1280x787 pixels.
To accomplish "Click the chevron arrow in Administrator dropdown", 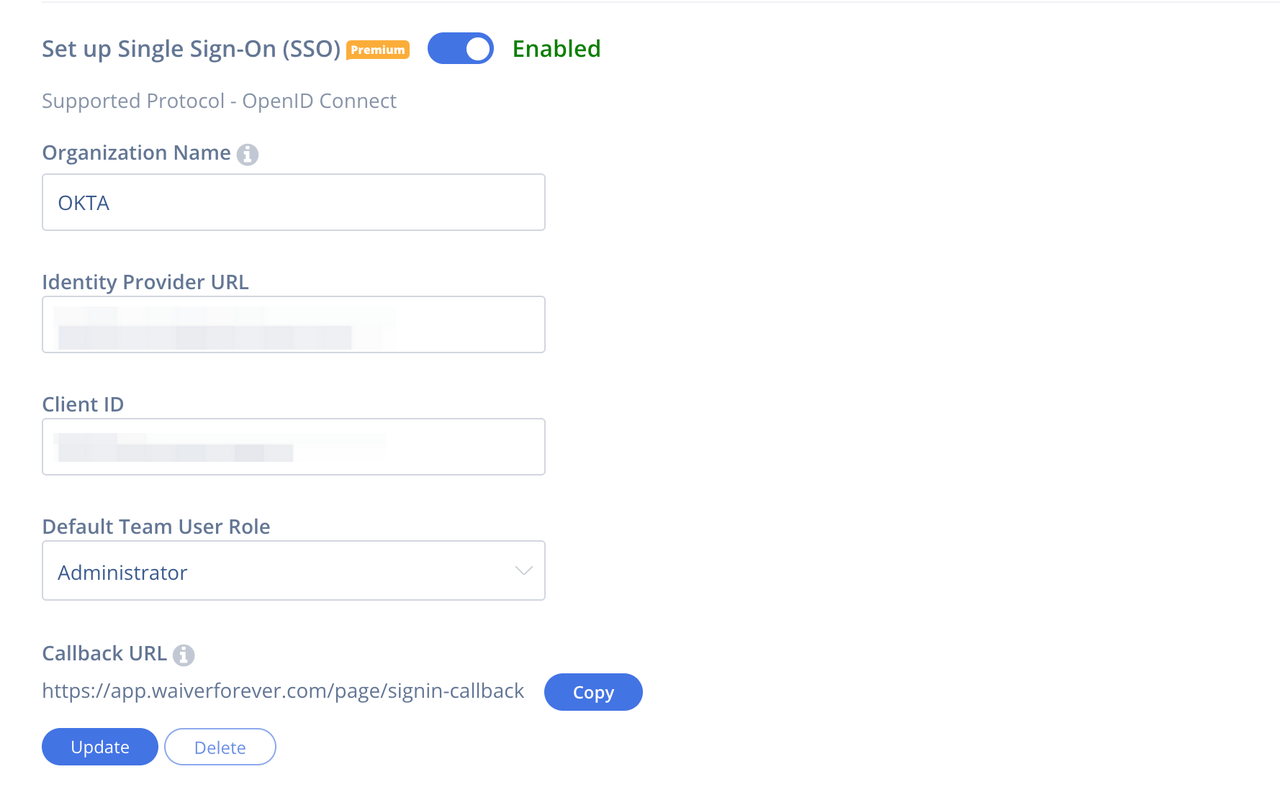I will pos(523,571).
